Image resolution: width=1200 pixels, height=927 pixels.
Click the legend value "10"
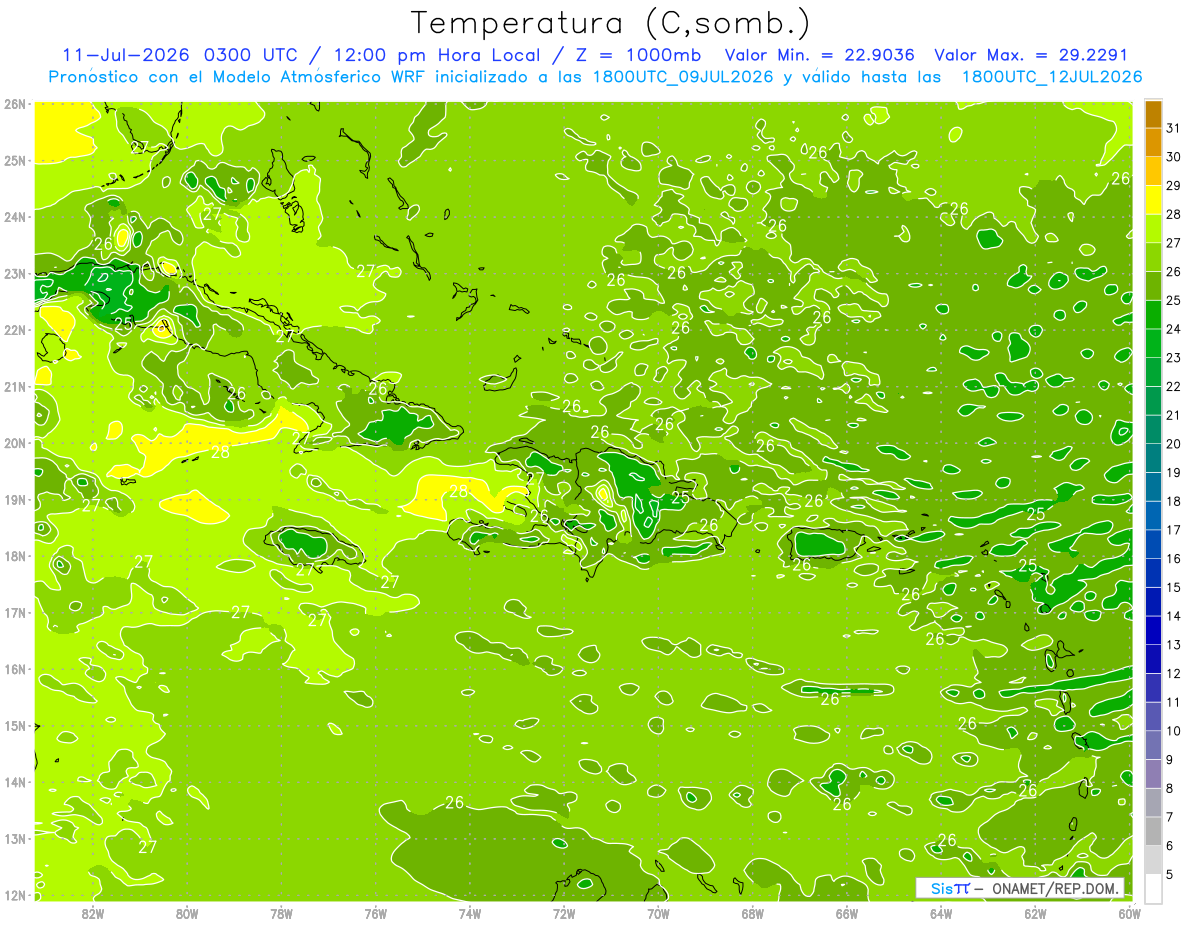[x=1174, y=731]
